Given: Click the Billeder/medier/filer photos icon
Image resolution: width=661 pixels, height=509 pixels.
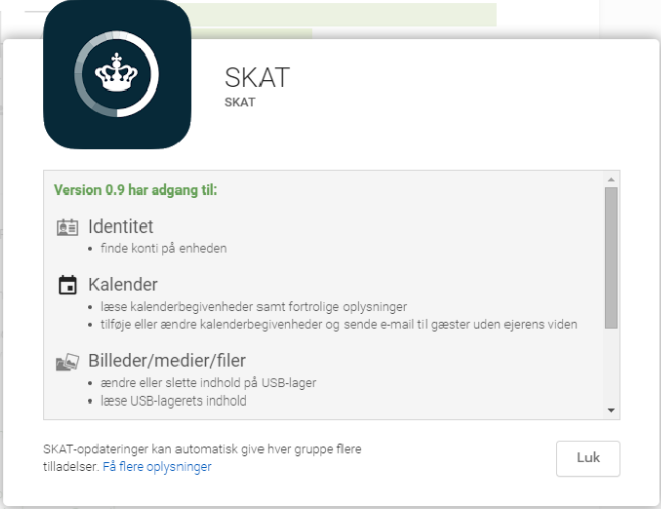Looking at the screenshot, I should point(67,362).
